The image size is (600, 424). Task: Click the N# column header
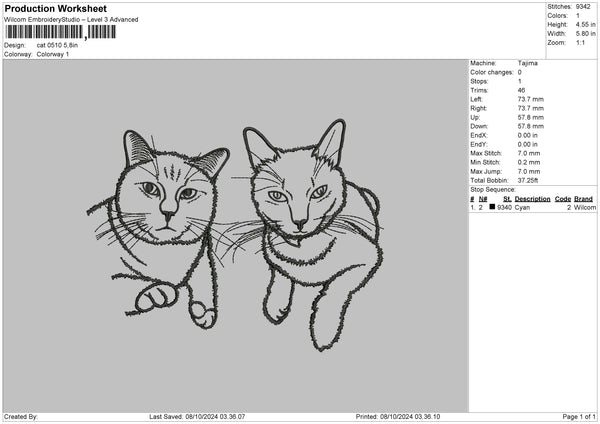(483, 199)
